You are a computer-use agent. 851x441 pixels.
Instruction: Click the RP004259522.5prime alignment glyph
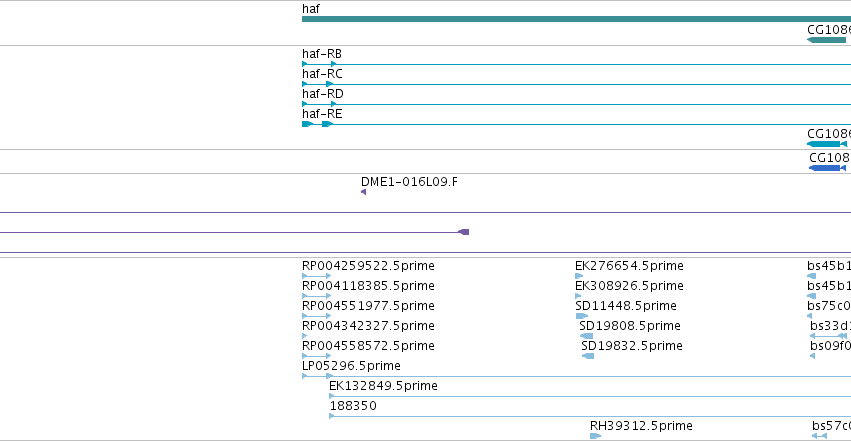coord(316,276)
